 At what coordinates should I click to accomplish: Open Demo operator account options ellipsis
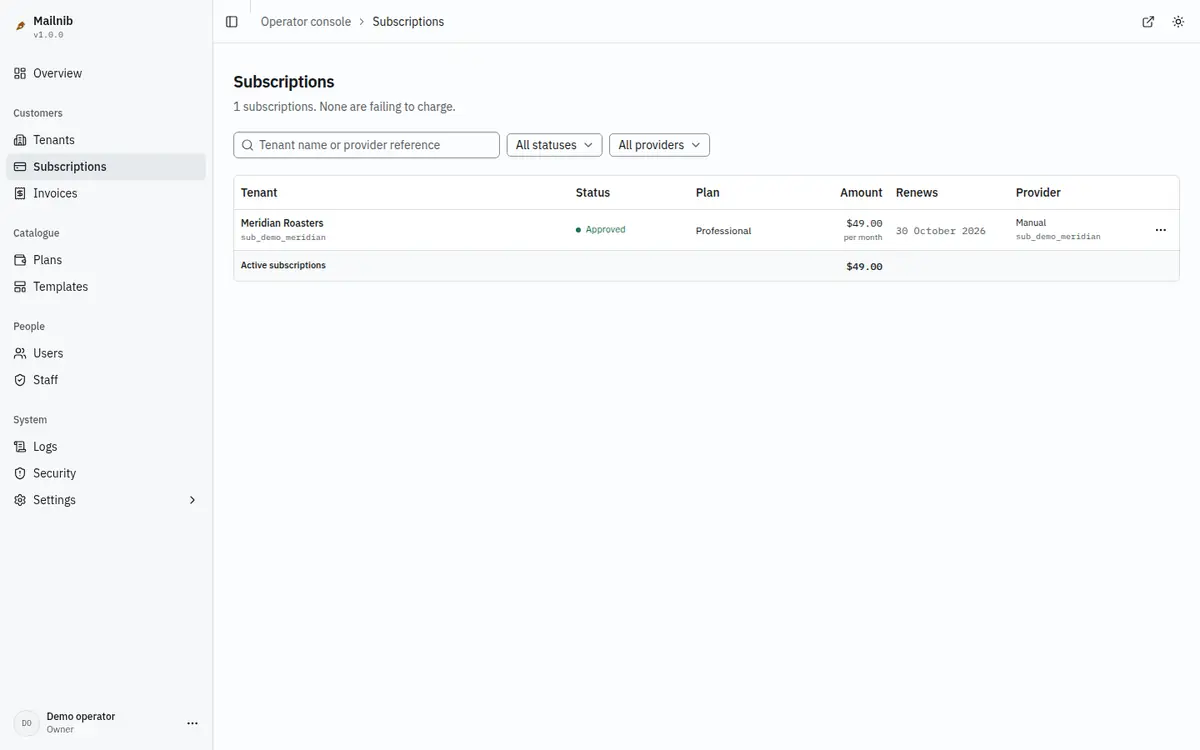tap(193, 723)
